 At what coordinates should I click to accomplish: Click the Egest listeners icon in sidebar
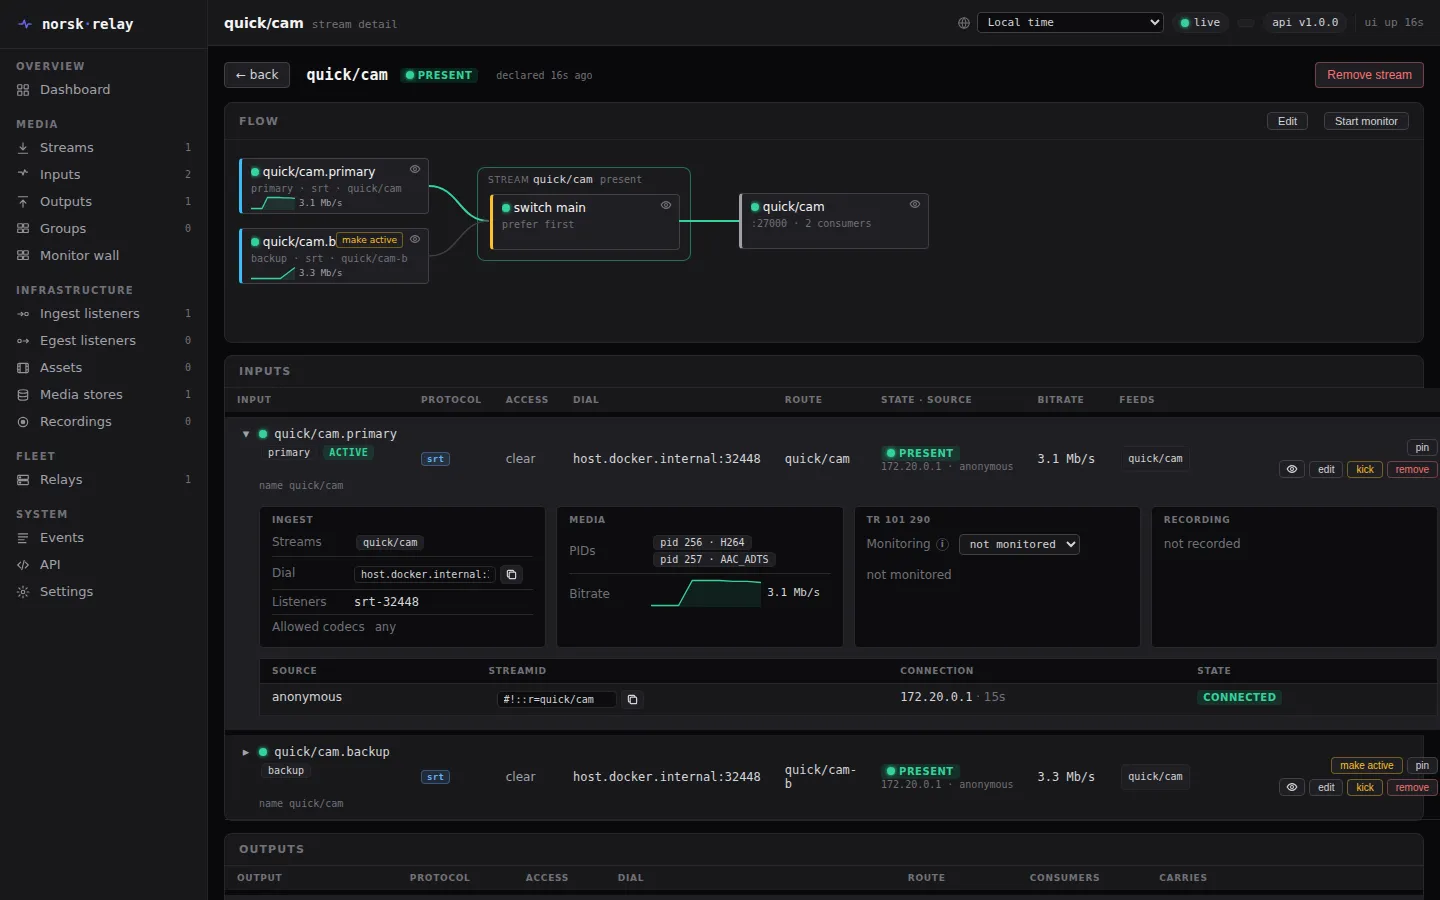tap(23, 341)
